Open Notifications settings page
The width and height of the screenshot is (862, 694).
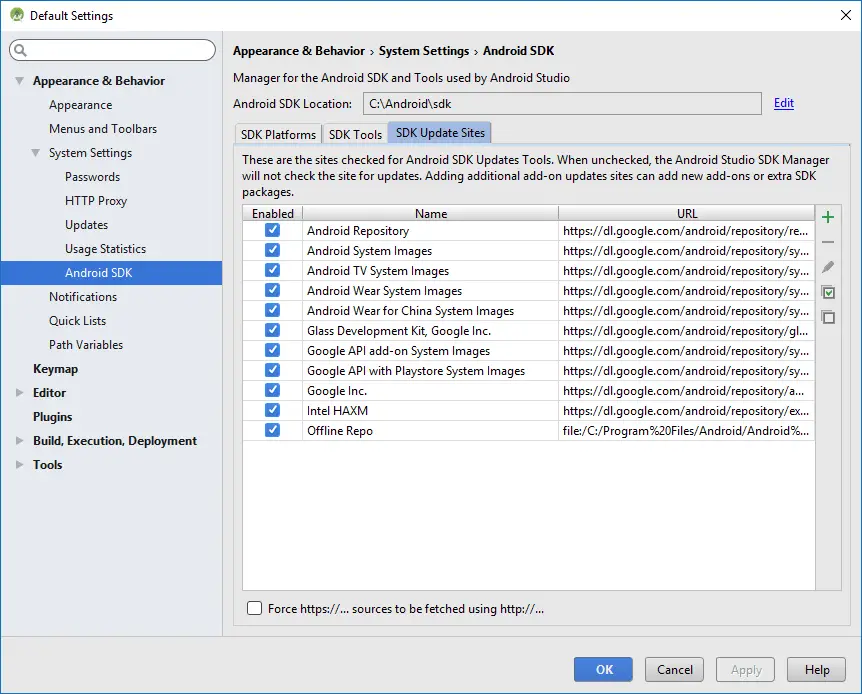[83, 297]
